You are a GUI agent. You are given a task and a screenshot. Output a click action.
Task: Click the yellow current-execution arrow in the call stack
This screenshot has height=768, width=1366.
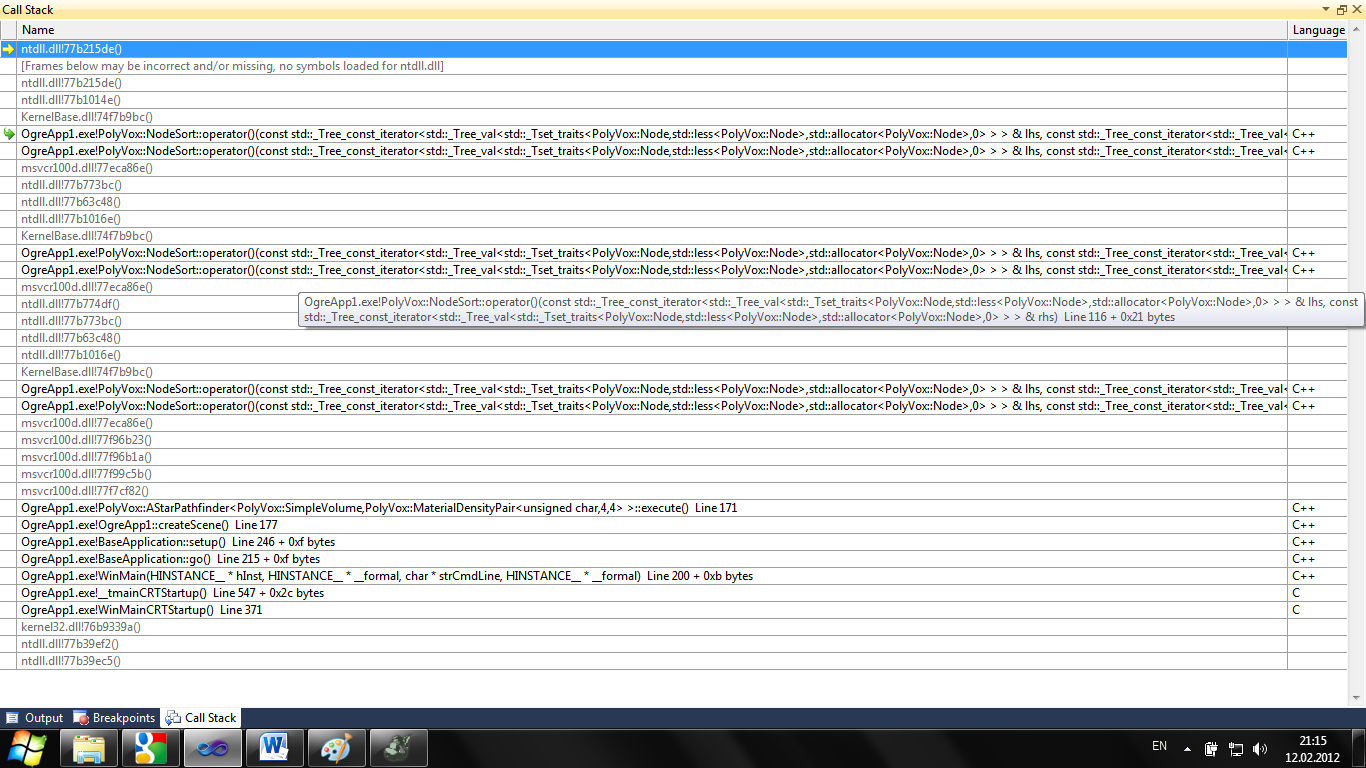point(7,48)
